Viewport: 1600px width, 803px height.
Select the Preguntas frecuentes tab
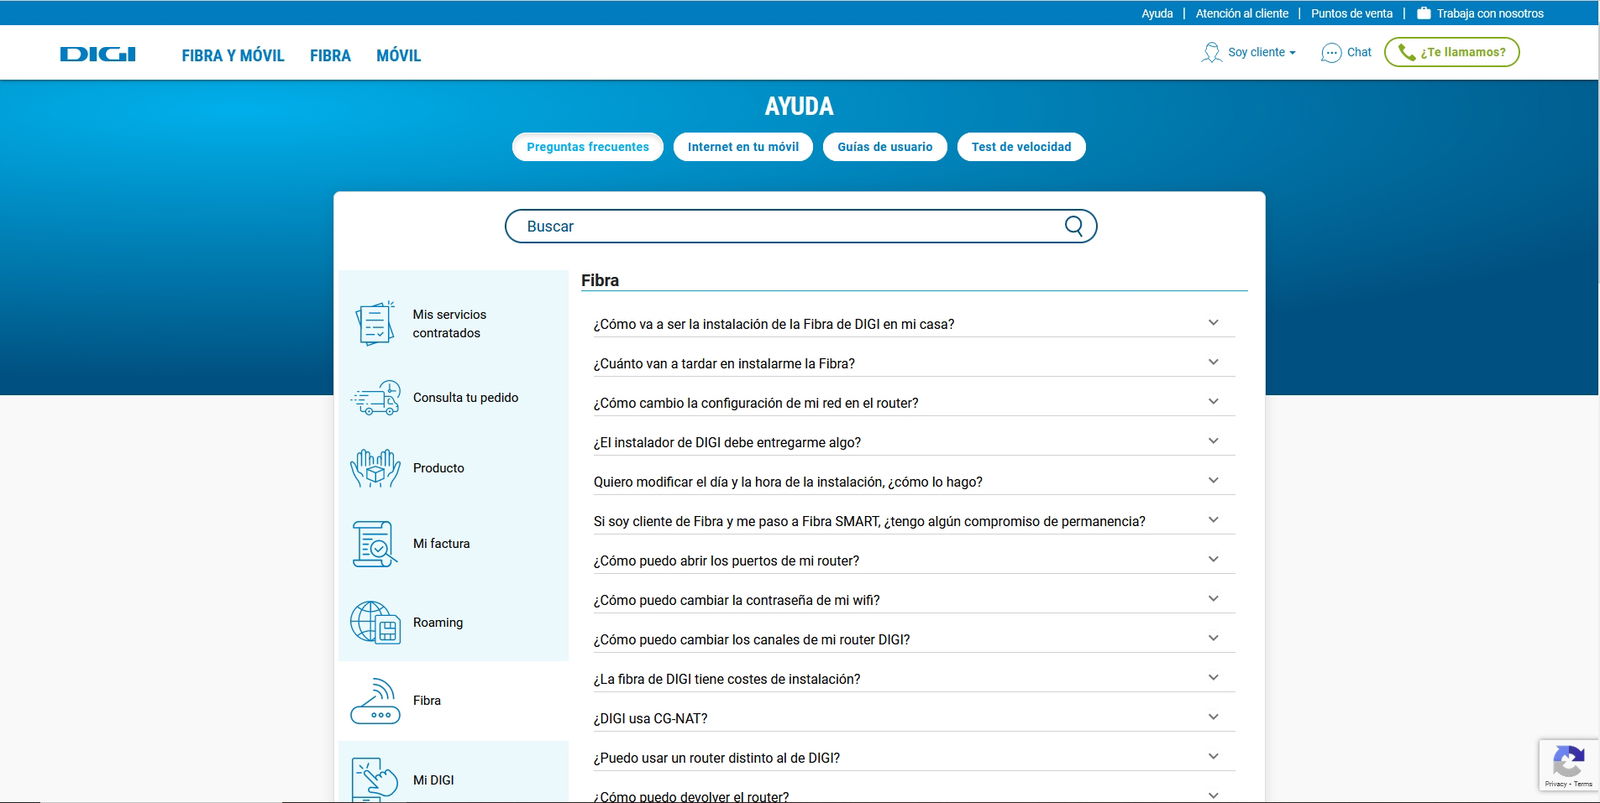coord(588,147)
